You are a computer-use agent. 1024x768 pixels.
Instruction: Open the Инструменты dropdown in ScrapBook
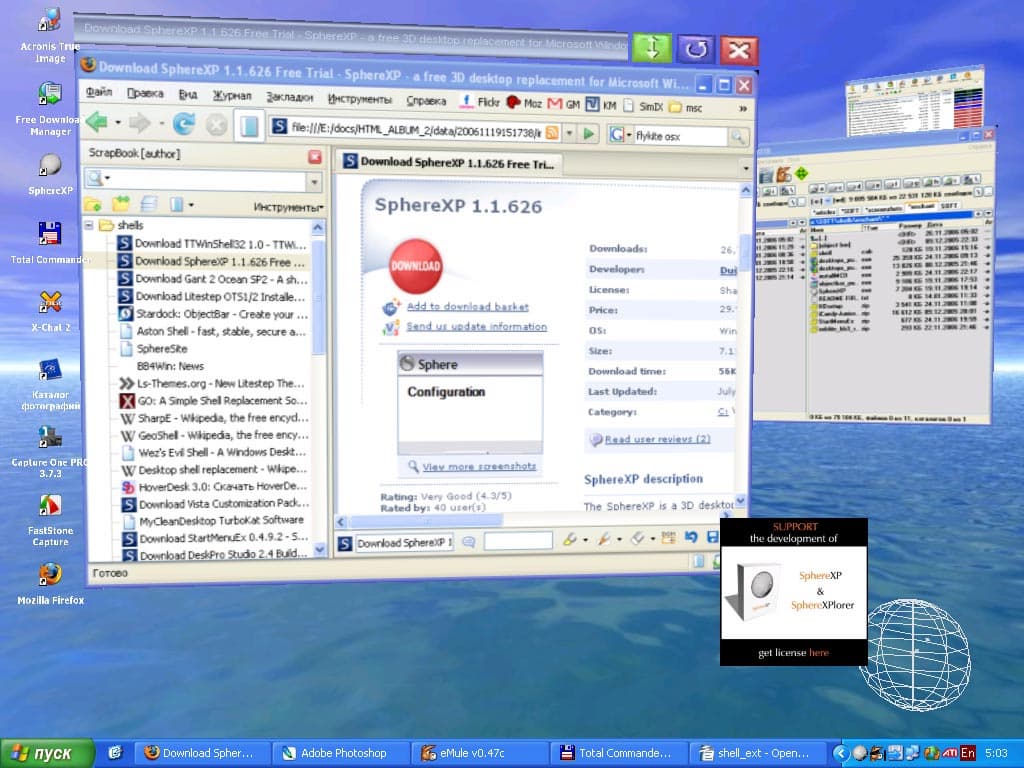pyautogui.click(x=288, y=207)
